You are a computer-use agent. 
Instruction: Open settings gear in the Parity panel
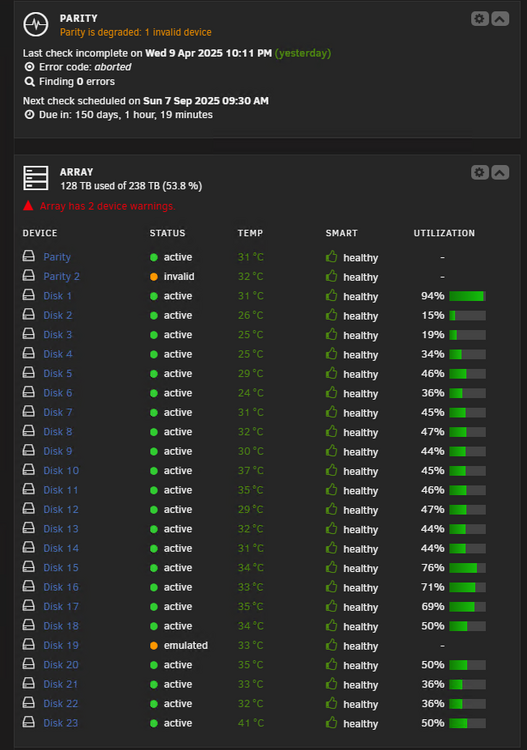point(479,19)
